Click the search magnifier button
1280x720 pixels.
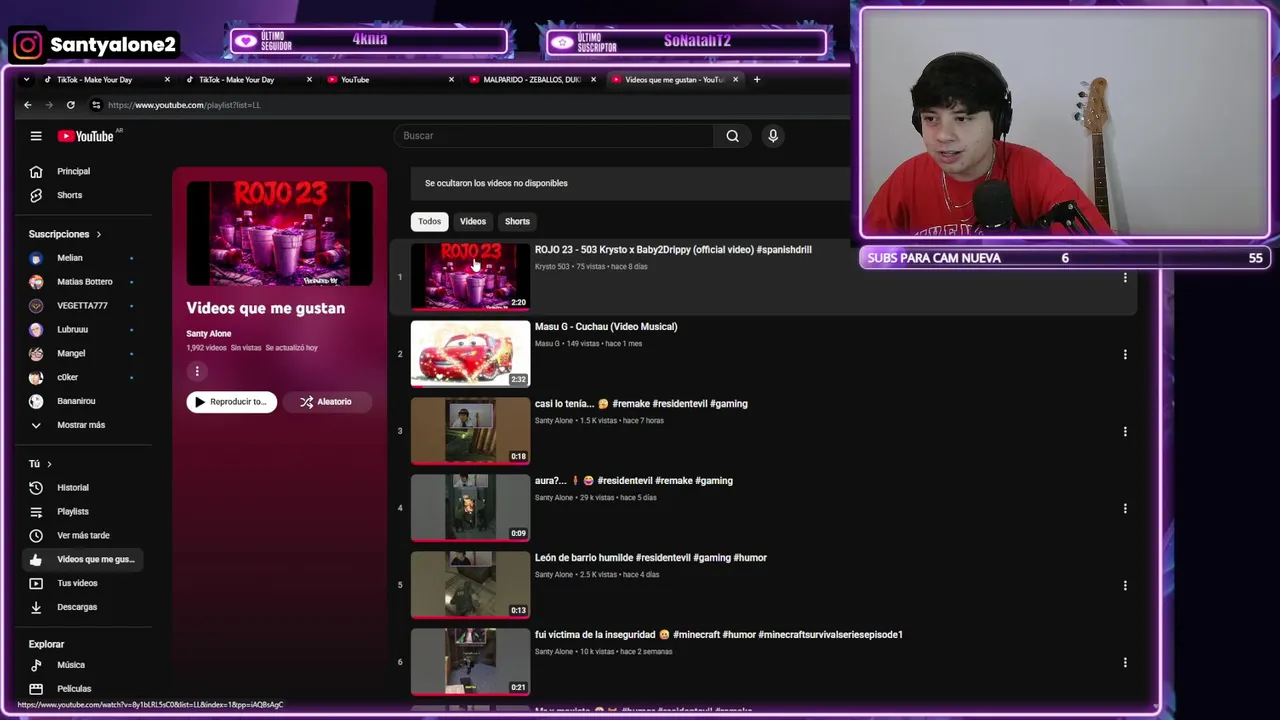tap(733, 136)
